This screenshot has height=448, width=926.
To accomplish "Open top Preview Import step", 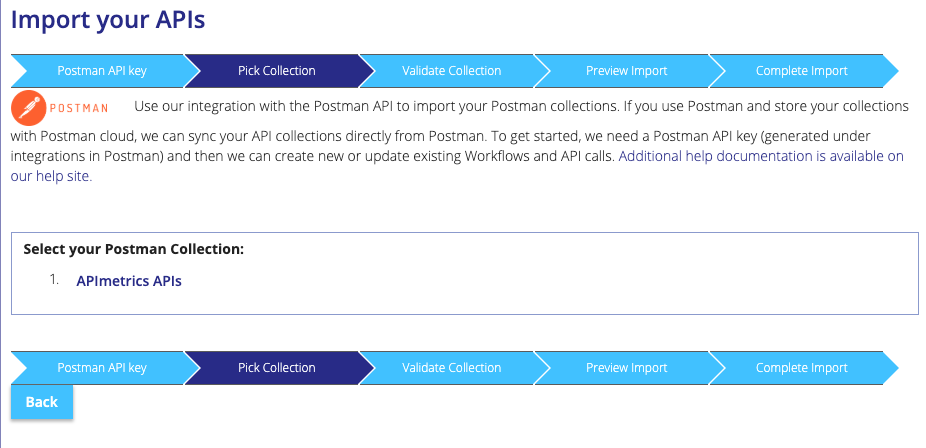I will click(x=626, y=71).
